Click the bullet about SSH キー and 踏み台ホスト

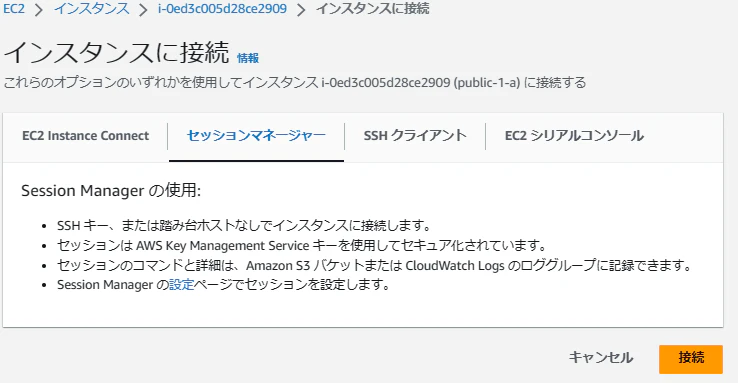point(244,225)
